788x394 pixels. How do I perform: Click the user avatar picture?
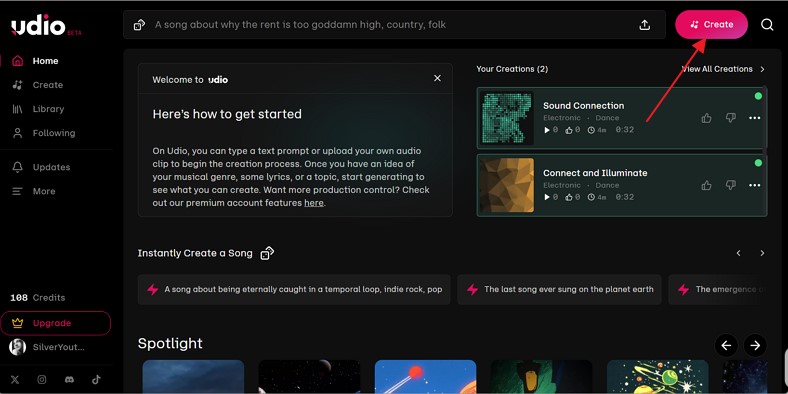tap(18, 347)
